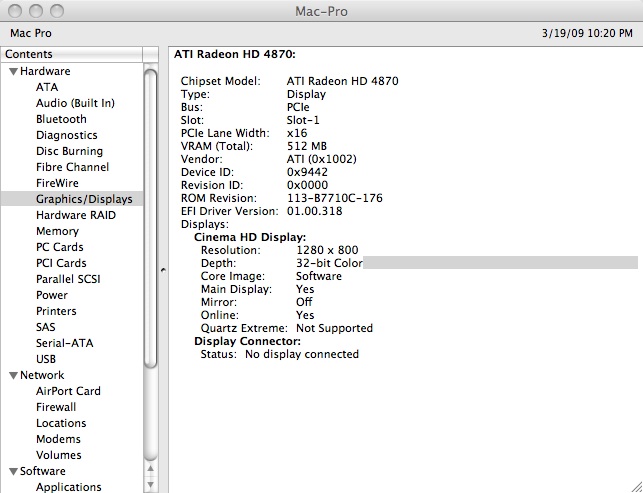Click the "Slot-1" slot value

coord(303,121)
